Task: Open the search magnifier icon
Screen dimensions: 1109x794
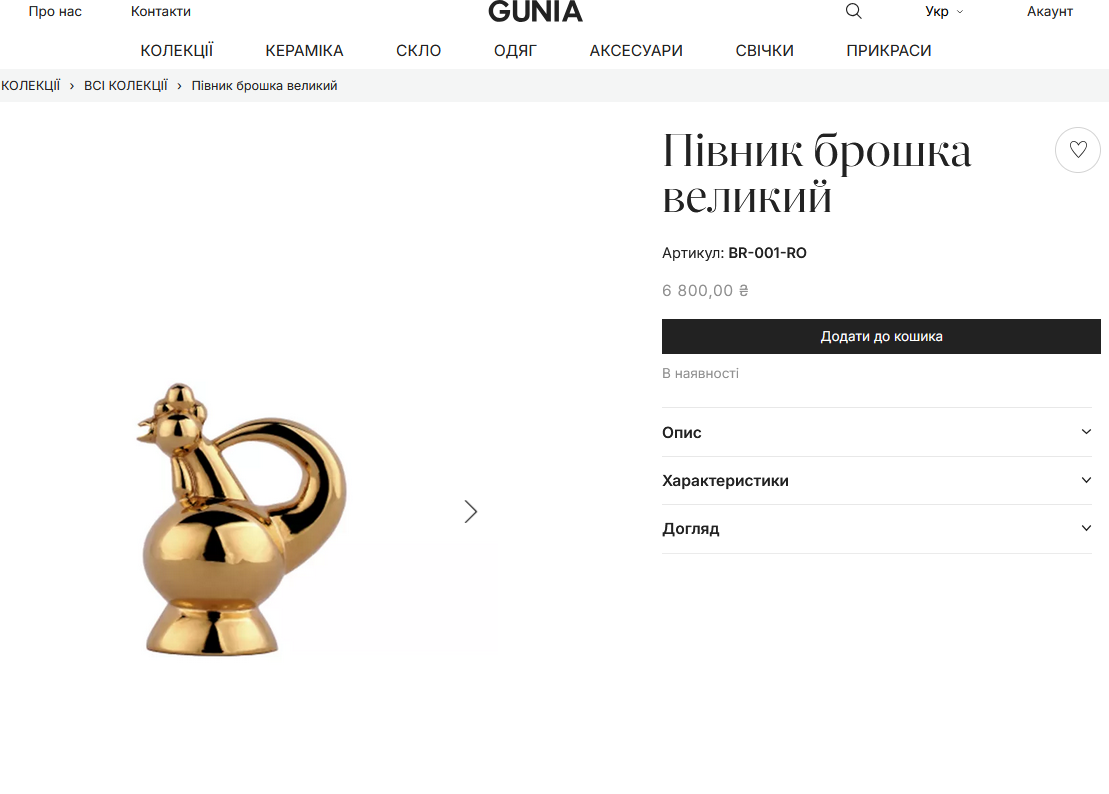Action: click(854, 11)
